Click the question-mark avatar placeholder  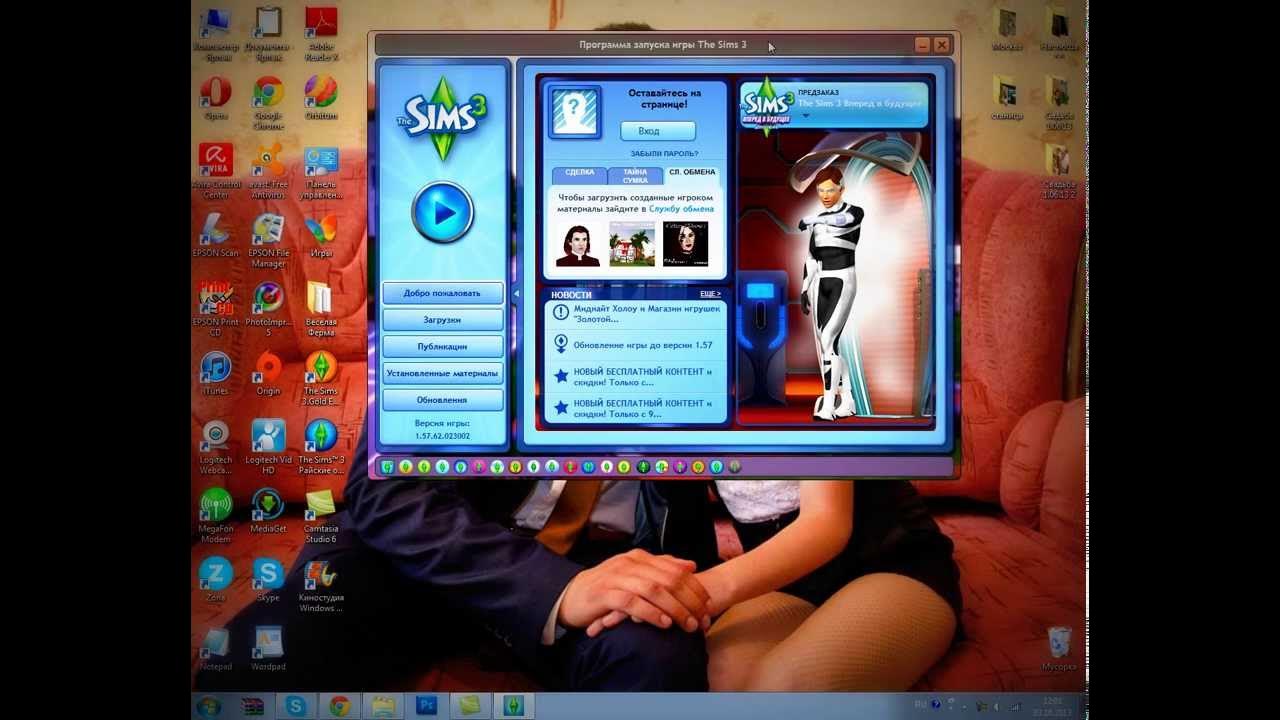point(575,112)
